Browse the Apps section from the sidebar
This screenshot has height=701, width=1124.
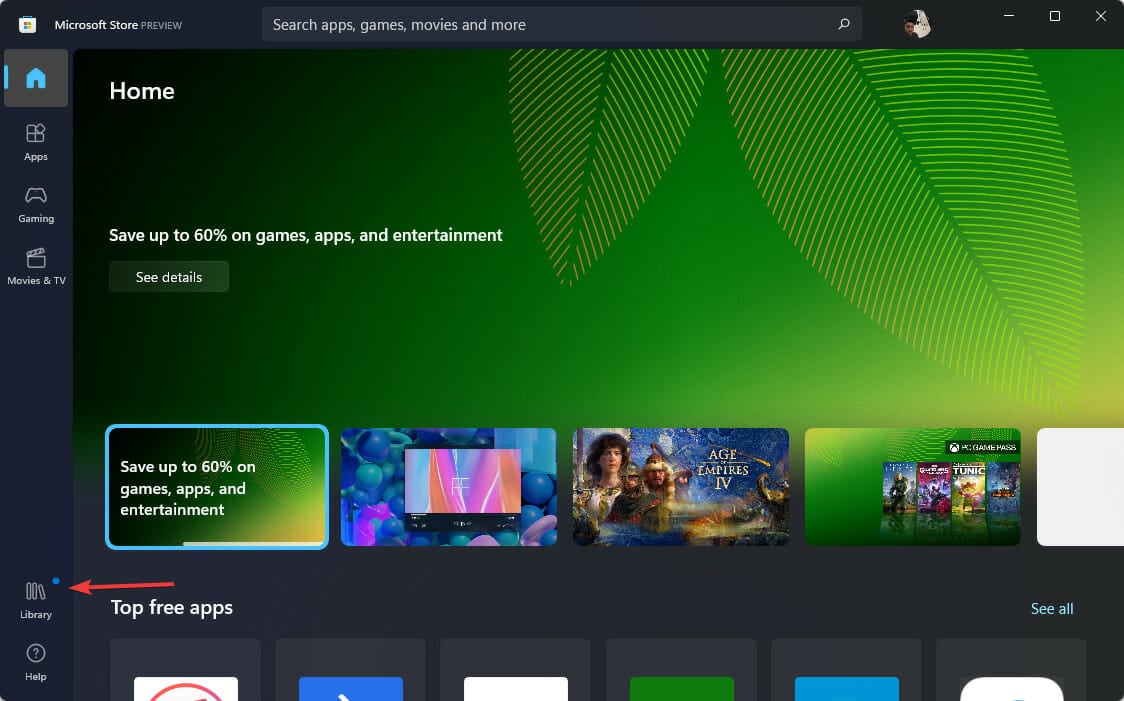coord(36,141)
